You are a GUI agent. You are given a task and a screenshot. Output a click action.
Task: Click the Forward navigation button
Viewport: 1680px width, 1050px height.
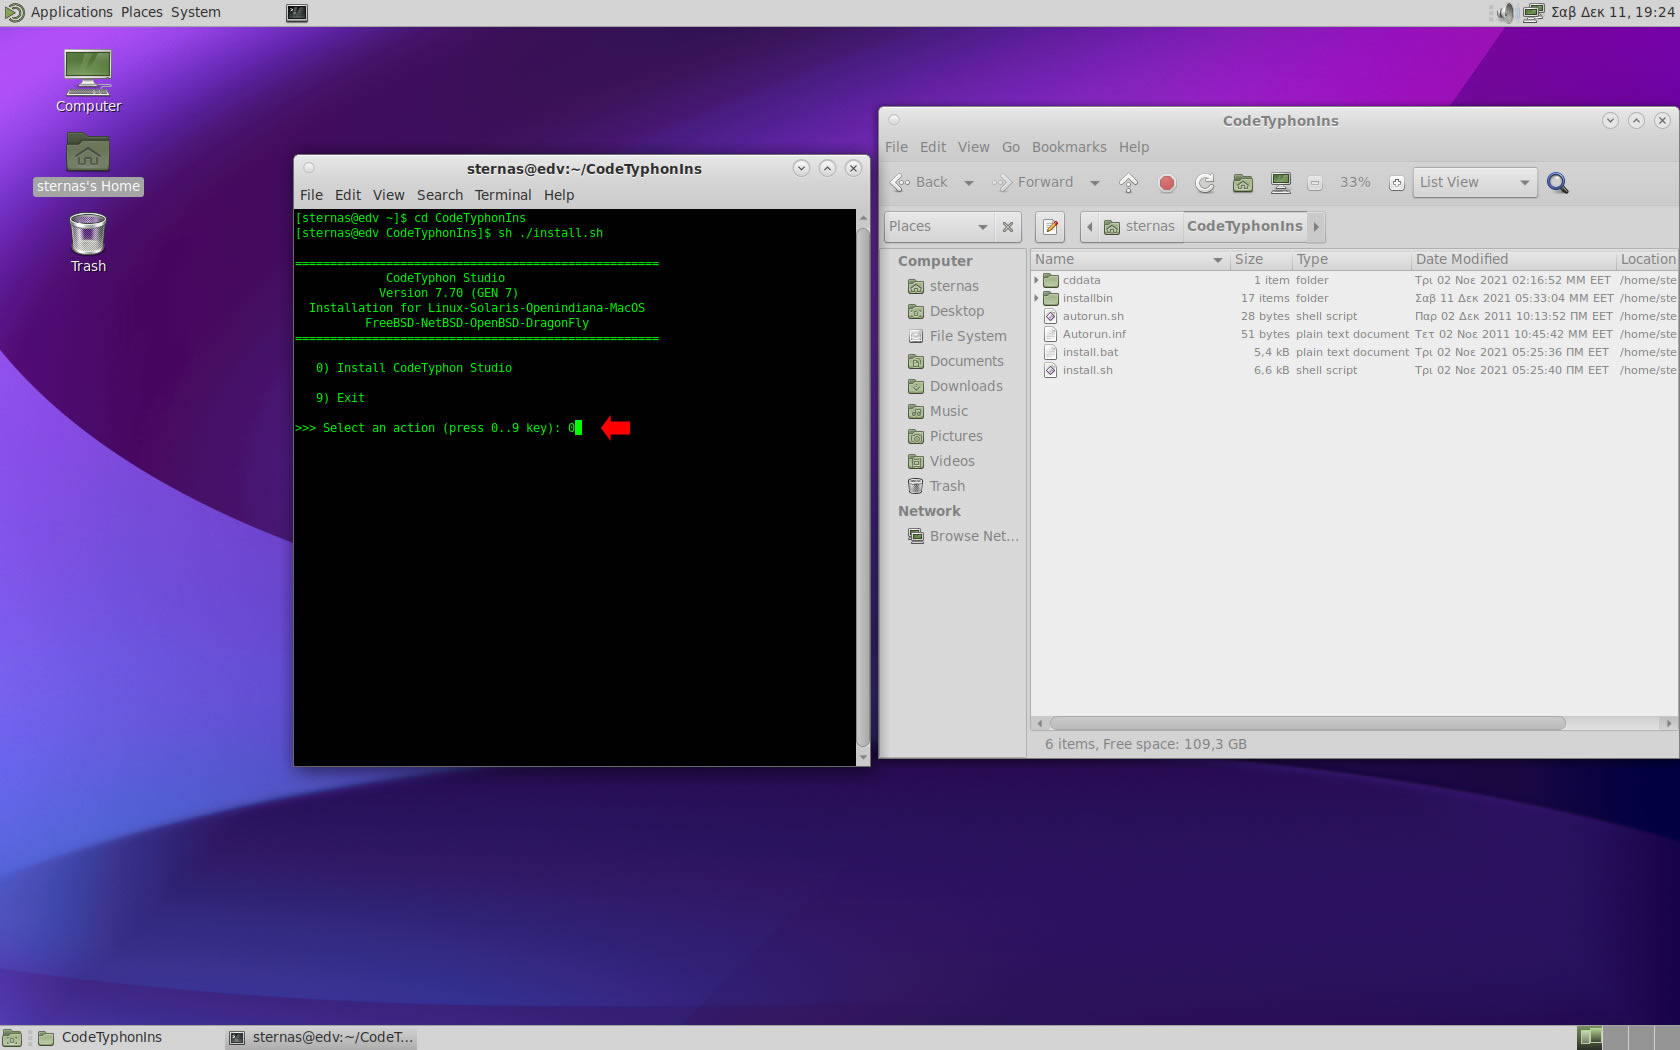(x=1033, y=182)
